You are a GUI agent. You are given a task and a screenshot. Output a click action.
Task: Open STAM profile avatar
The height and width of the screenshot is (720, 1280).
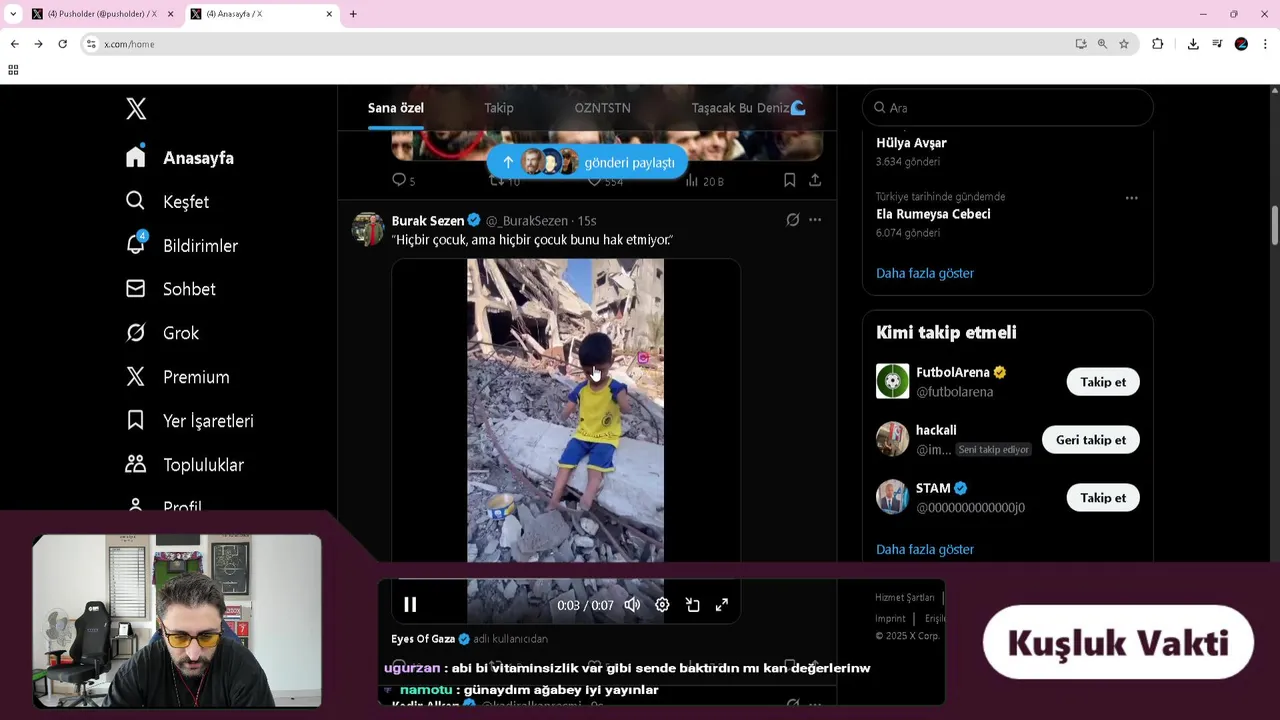893,497
